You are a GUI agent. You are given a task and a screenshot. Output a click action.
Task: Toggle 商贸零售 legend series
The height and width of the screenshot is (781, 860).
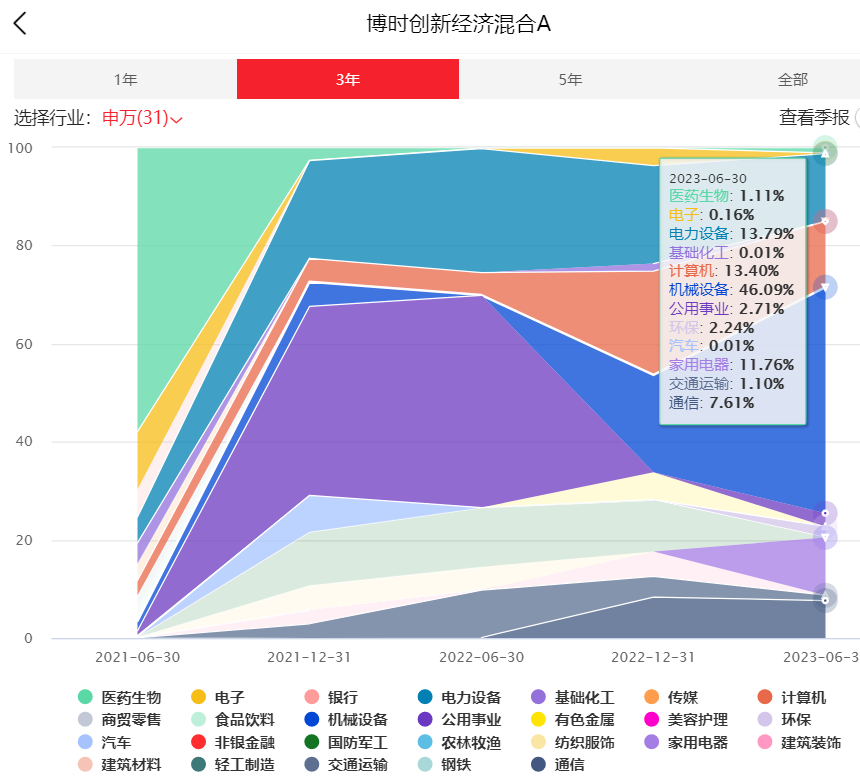tap(120, 719)
